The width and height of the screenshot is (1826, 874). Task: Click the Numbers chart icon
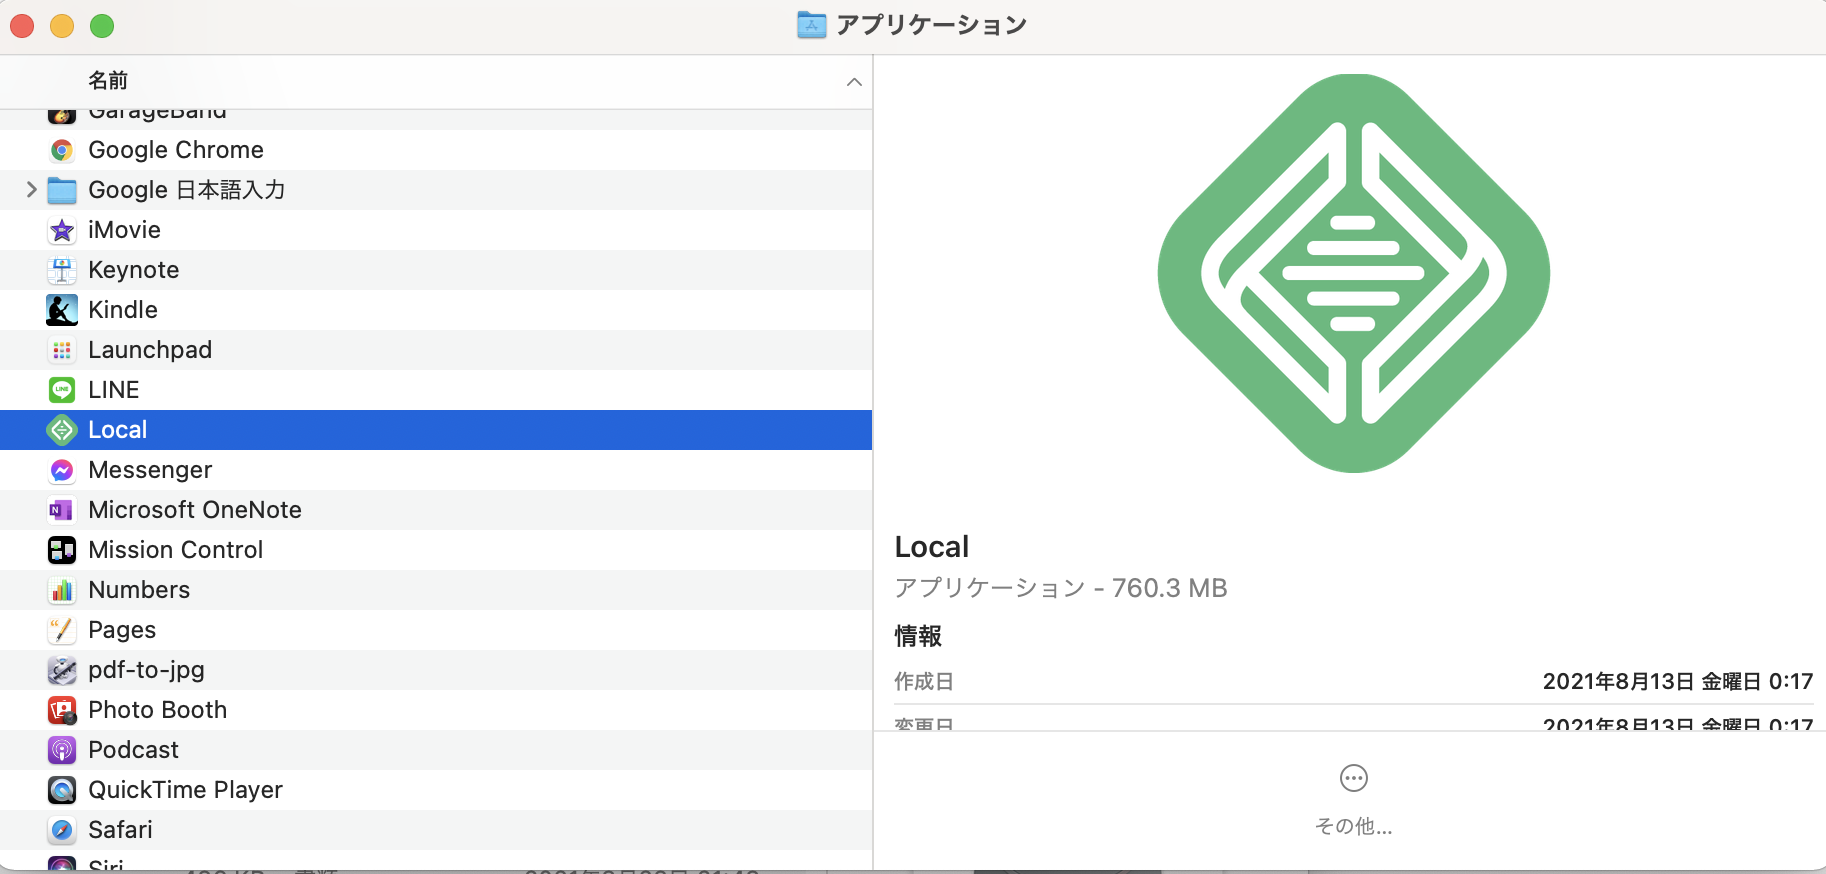pos(62,590)
